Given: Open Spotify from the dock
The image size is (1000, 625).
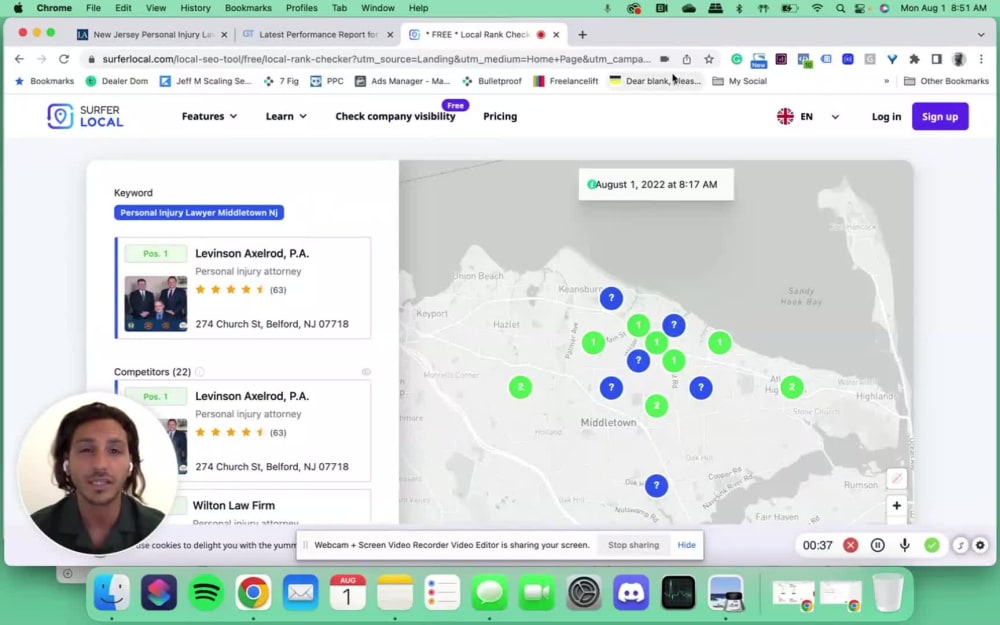Looking at the screenshot, I should (206, 592).
